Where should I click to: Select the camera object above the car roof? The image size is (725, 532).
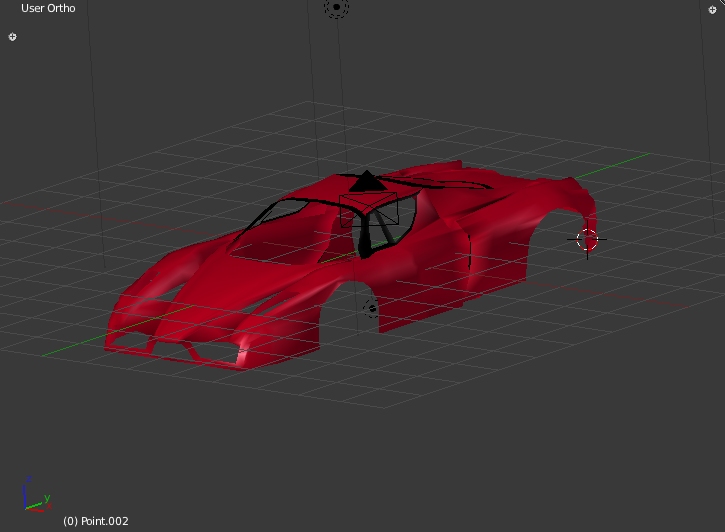(369, 200)
